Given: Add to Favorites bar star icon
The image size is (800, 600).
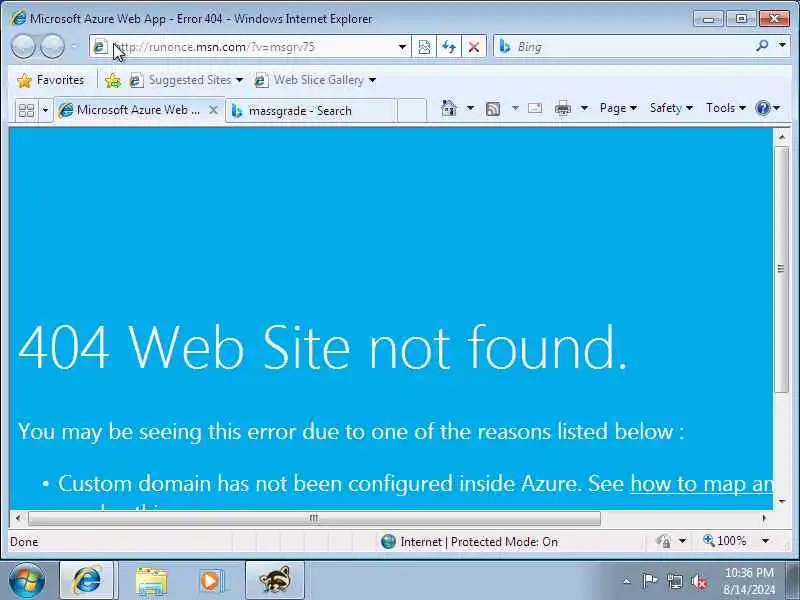Looking at the screenshot, I should pyautogui.click(x=113, y=80).
